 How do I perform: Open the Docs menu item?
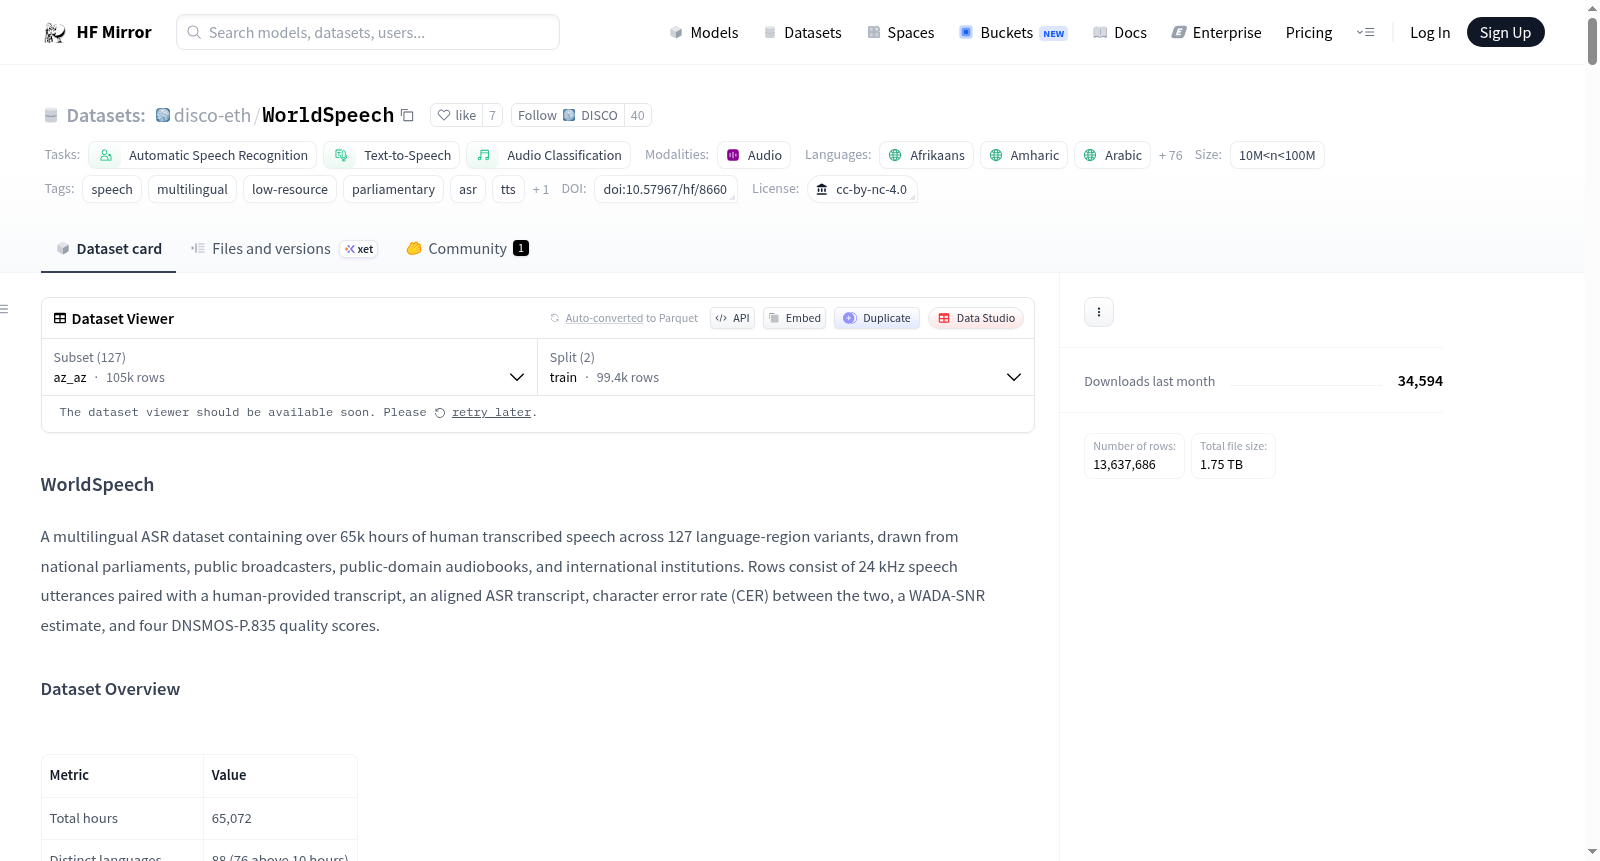pos(1120,32)
